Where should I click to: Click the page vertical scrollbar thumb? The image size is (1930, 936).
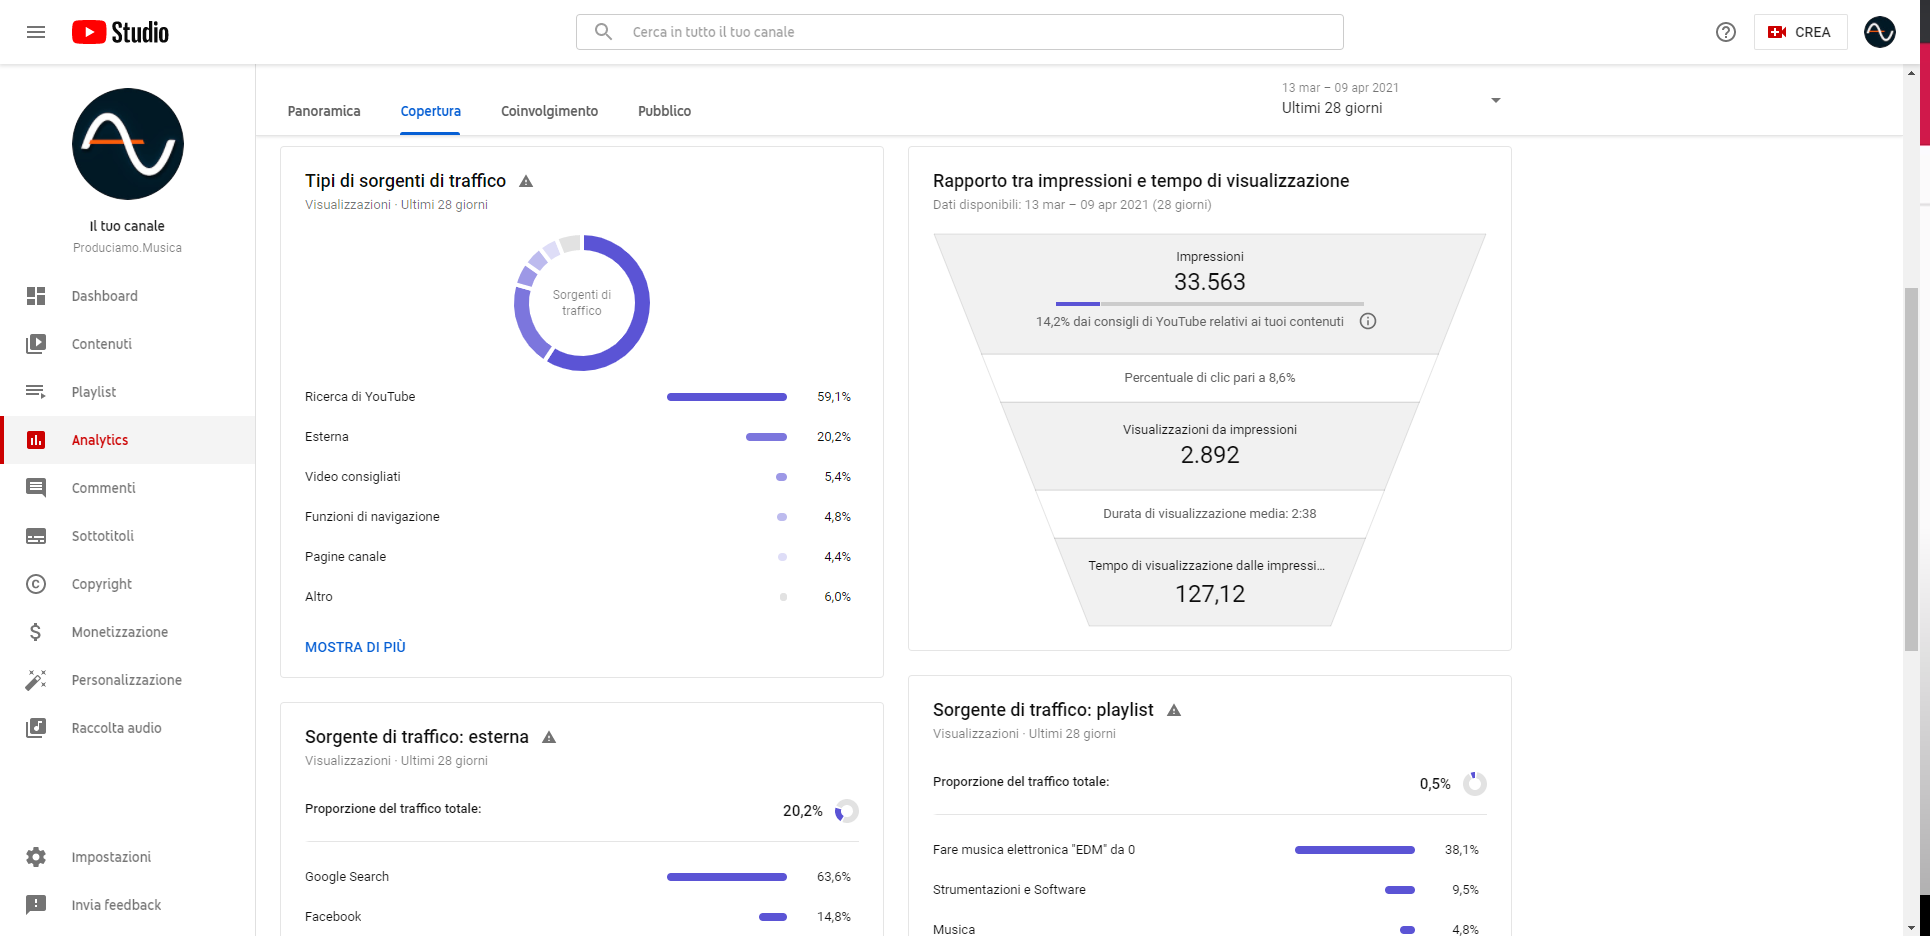(x=1911, y=470)
